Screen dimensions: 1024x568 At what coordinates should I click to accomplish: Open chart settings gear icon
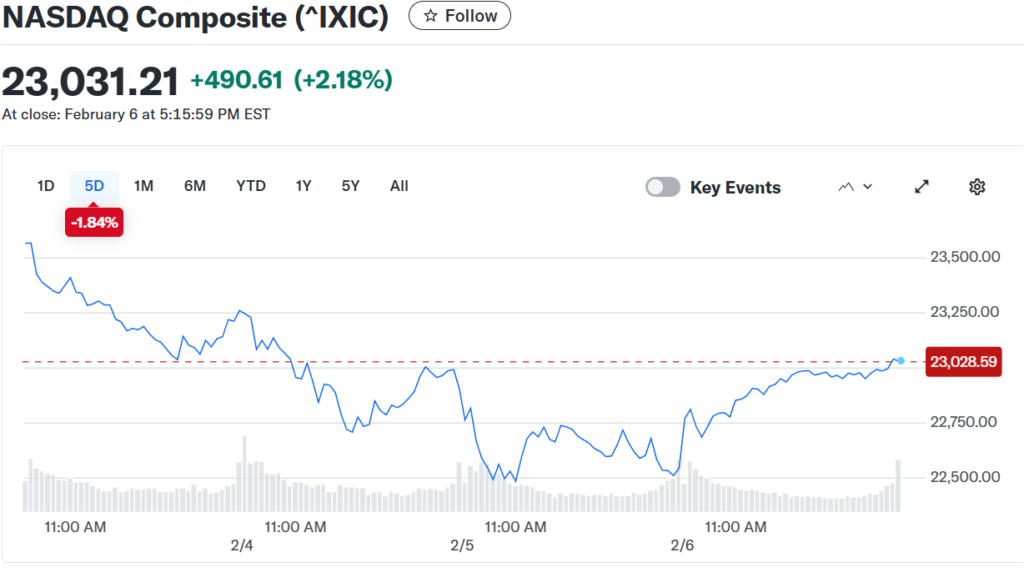pos(977,187)
